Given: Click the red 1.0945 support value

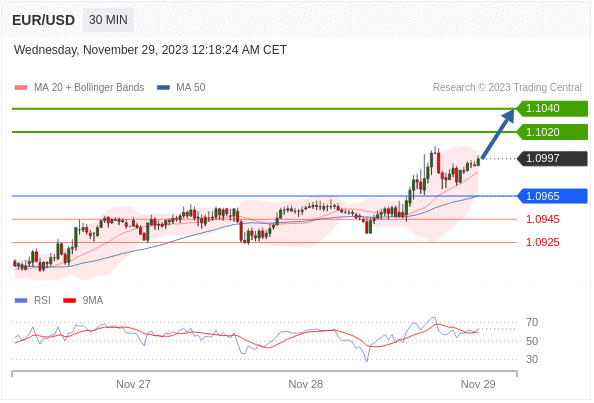Looking at the screenshot, I should pos(542,219).
